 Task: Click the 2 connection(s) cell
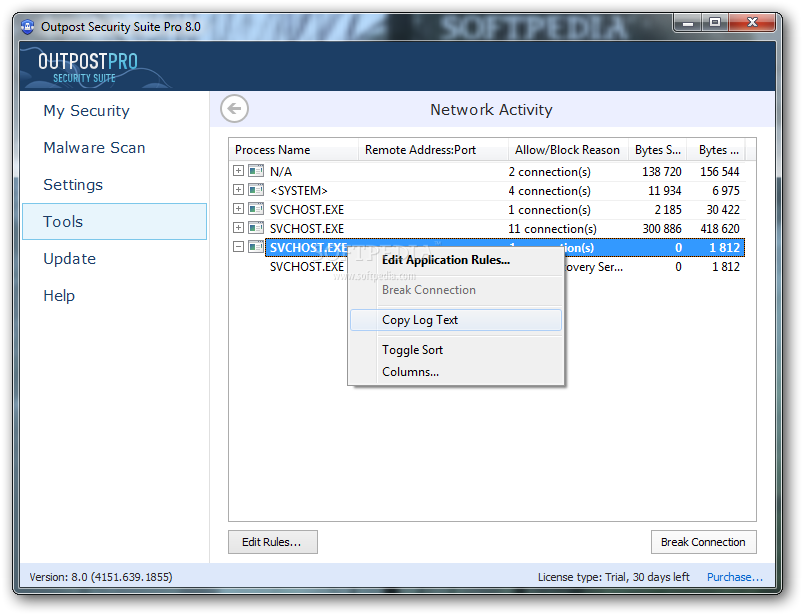pyautogui.click(x=549, y=172)
